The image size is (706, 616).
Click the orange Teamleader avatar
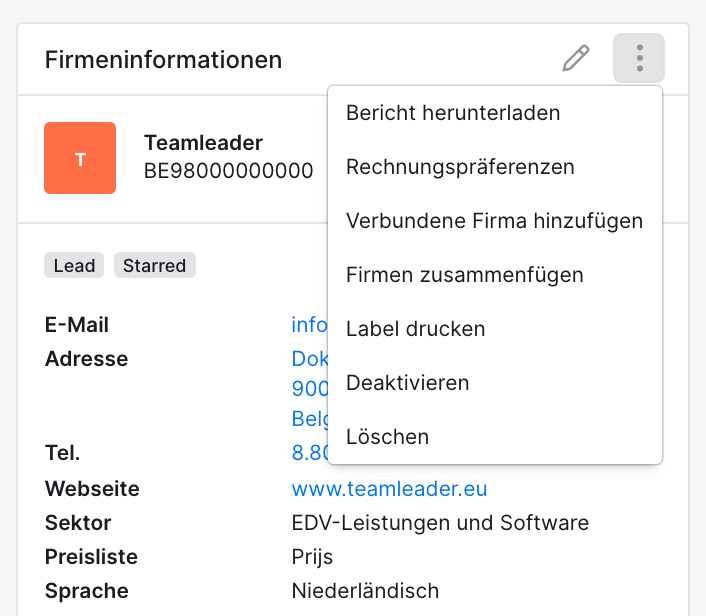pos(80,158)
